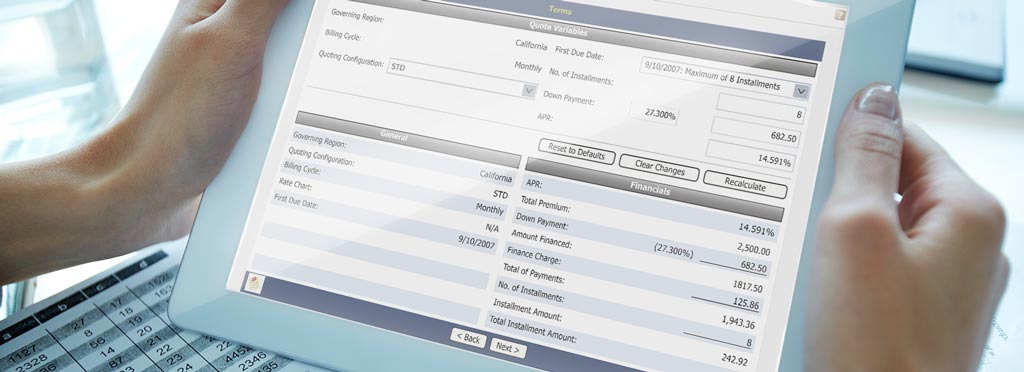
Task: Select the (27.300%) value in Financials
Action: (673, 251)
